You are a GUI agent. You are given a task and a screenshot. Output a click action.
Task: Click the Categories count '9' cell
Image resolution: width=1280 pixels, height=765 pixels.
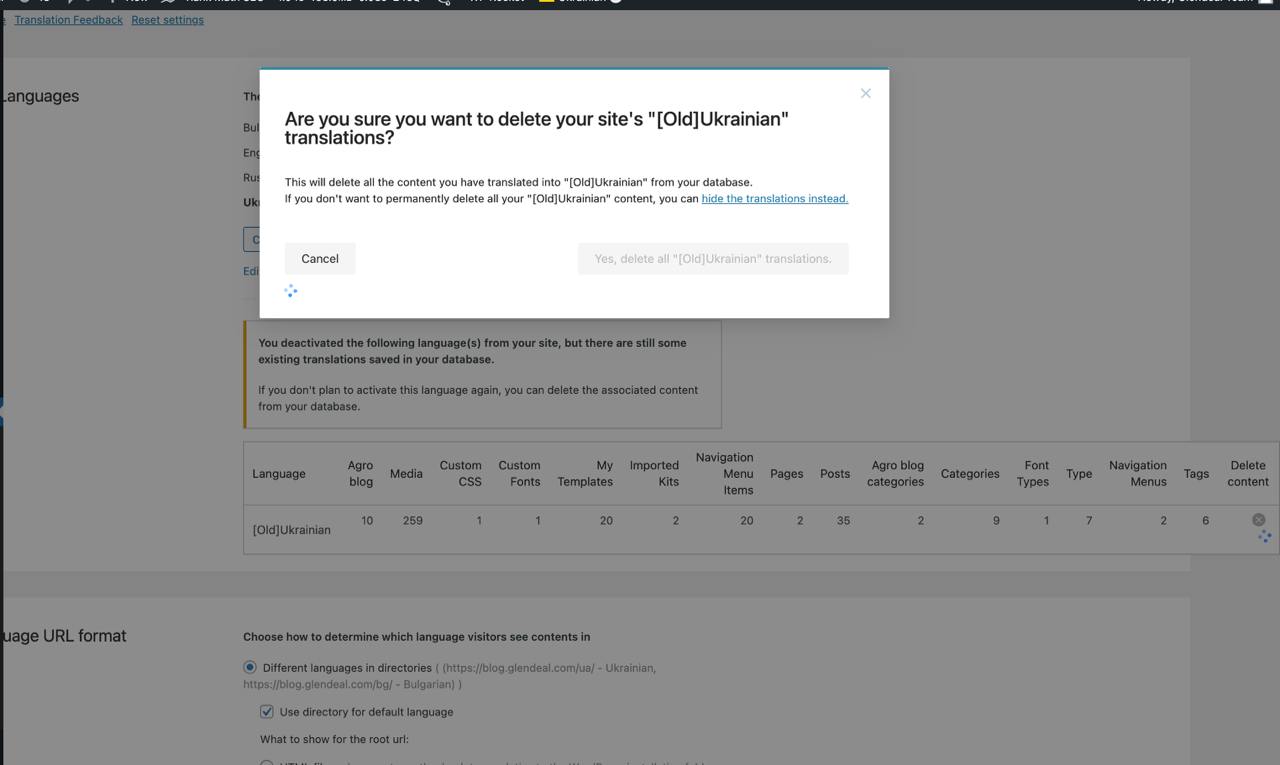click(x=996, y=520)
